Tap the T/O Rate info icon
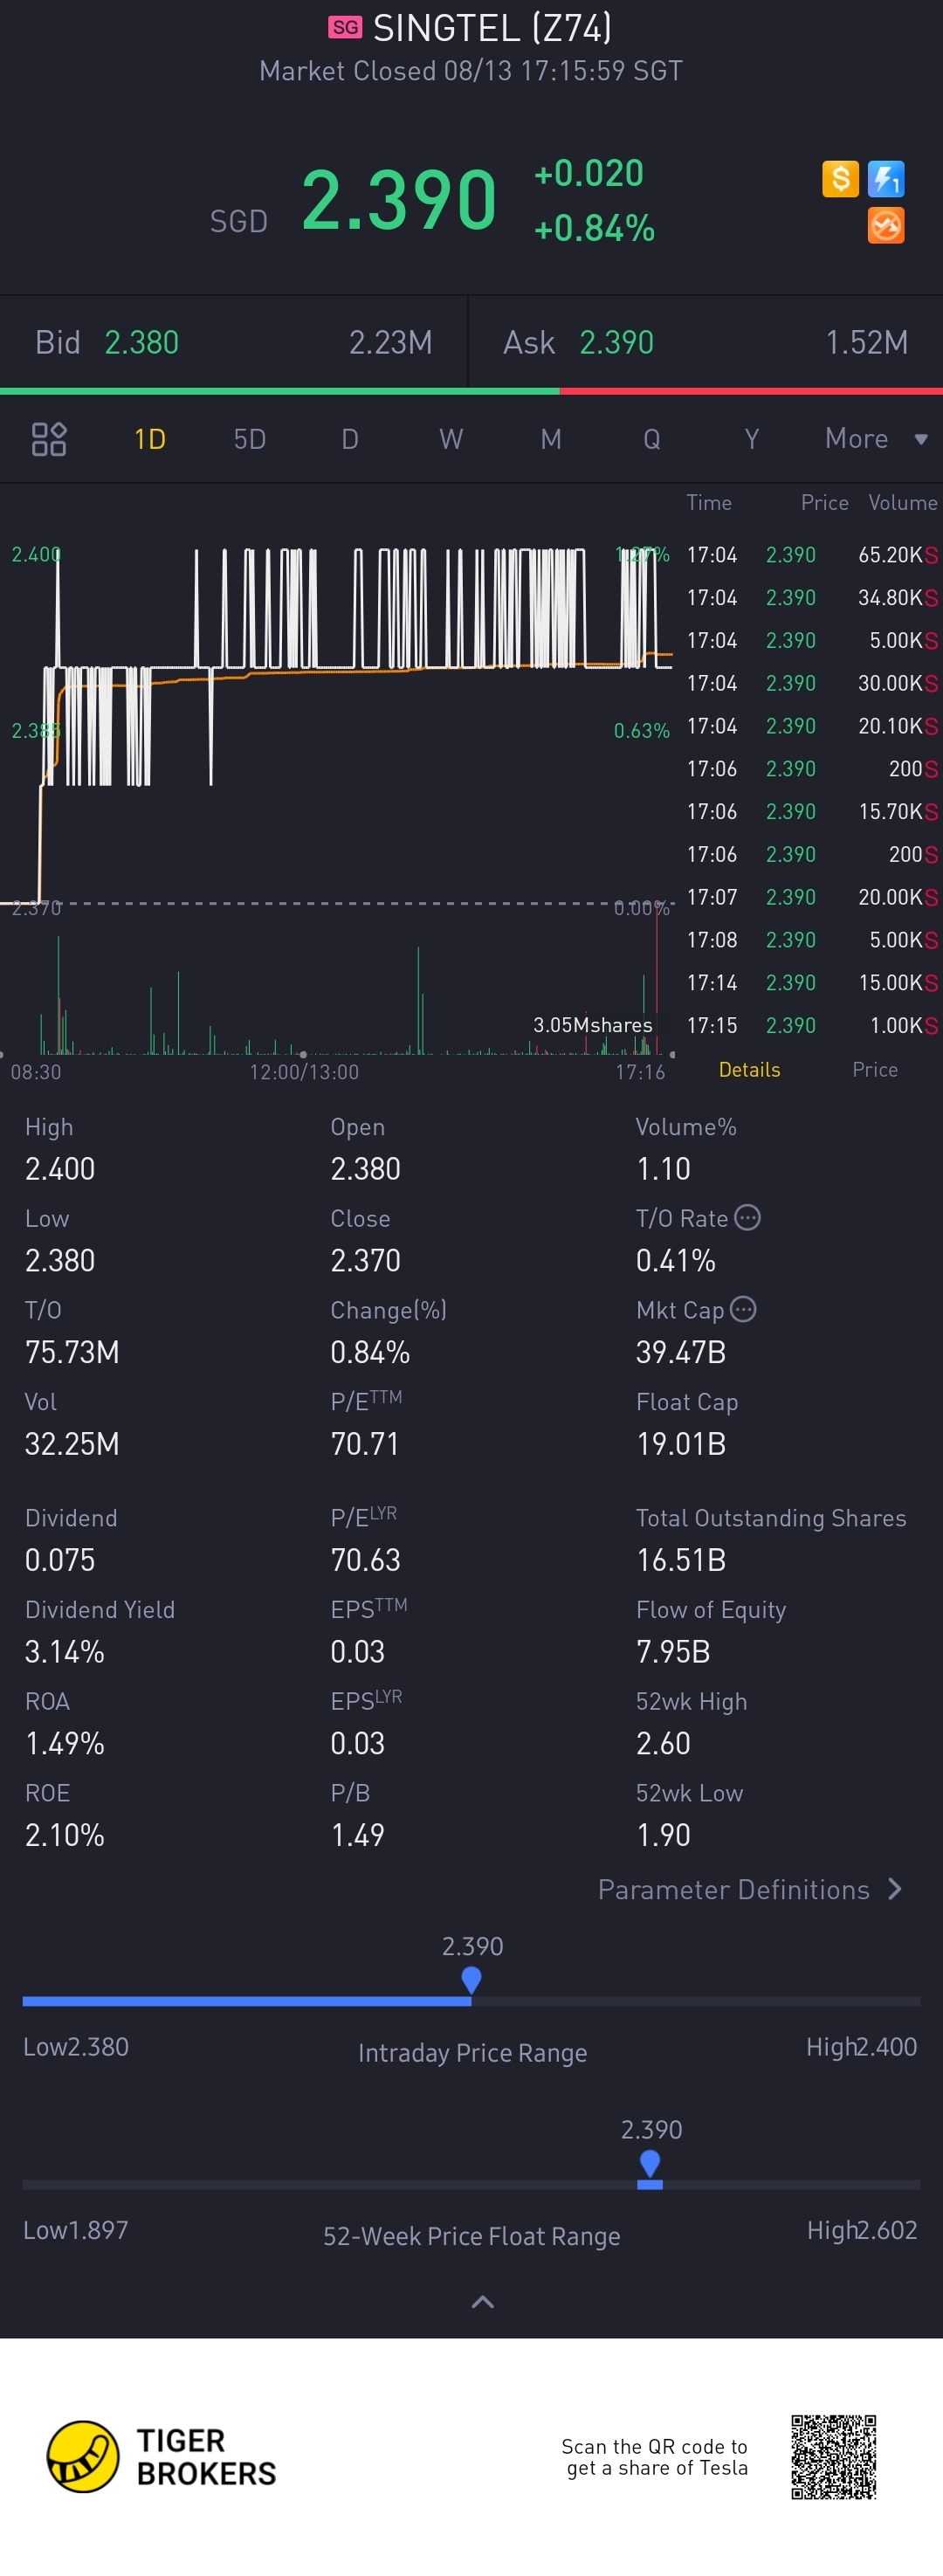This screenshot has width=943, height=2576. 747,1217
